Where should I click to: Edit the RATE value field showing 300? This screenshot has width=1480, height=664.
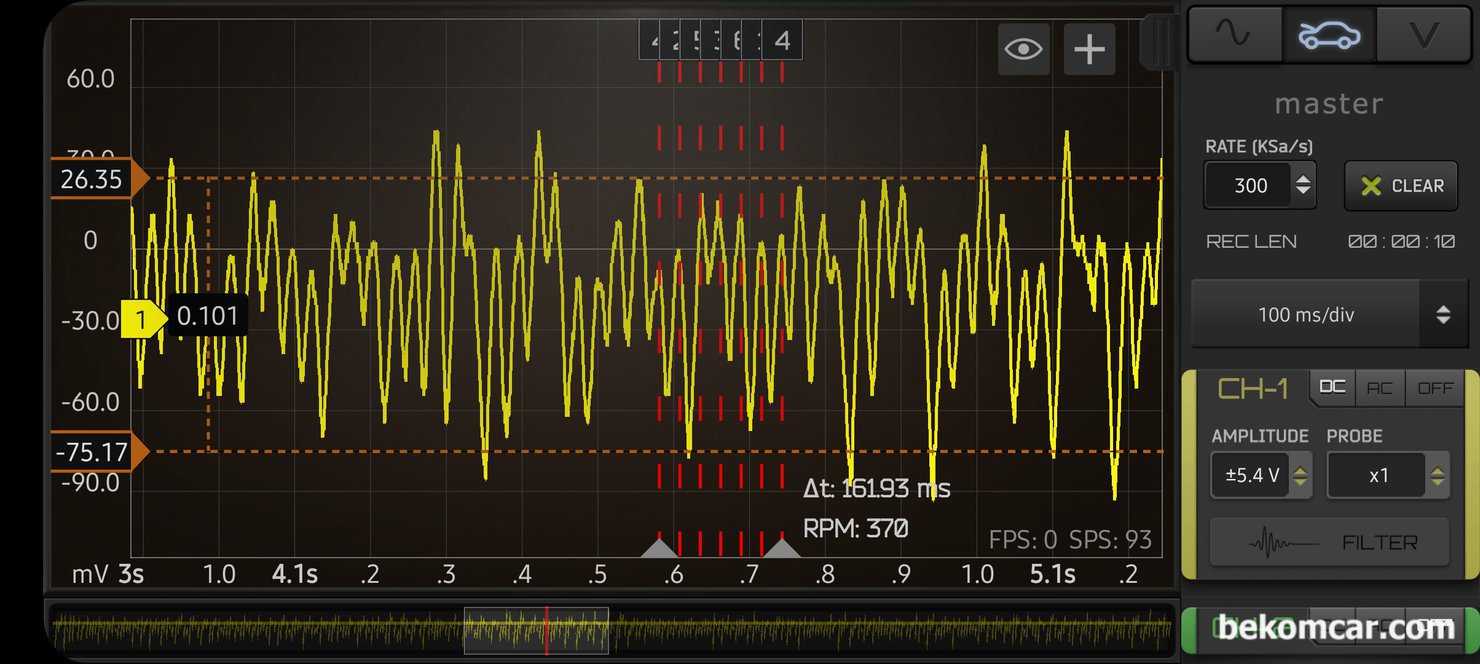(x=1250, y=185)
